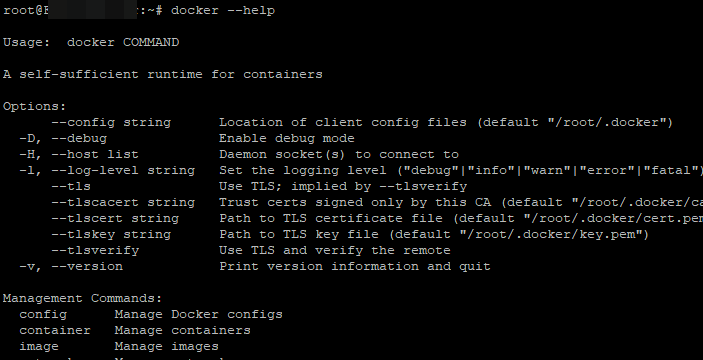Select 'A self-sufficient runtime for containers' text
The height and width of the screenshot is (360, 703).
pos(163,74)
